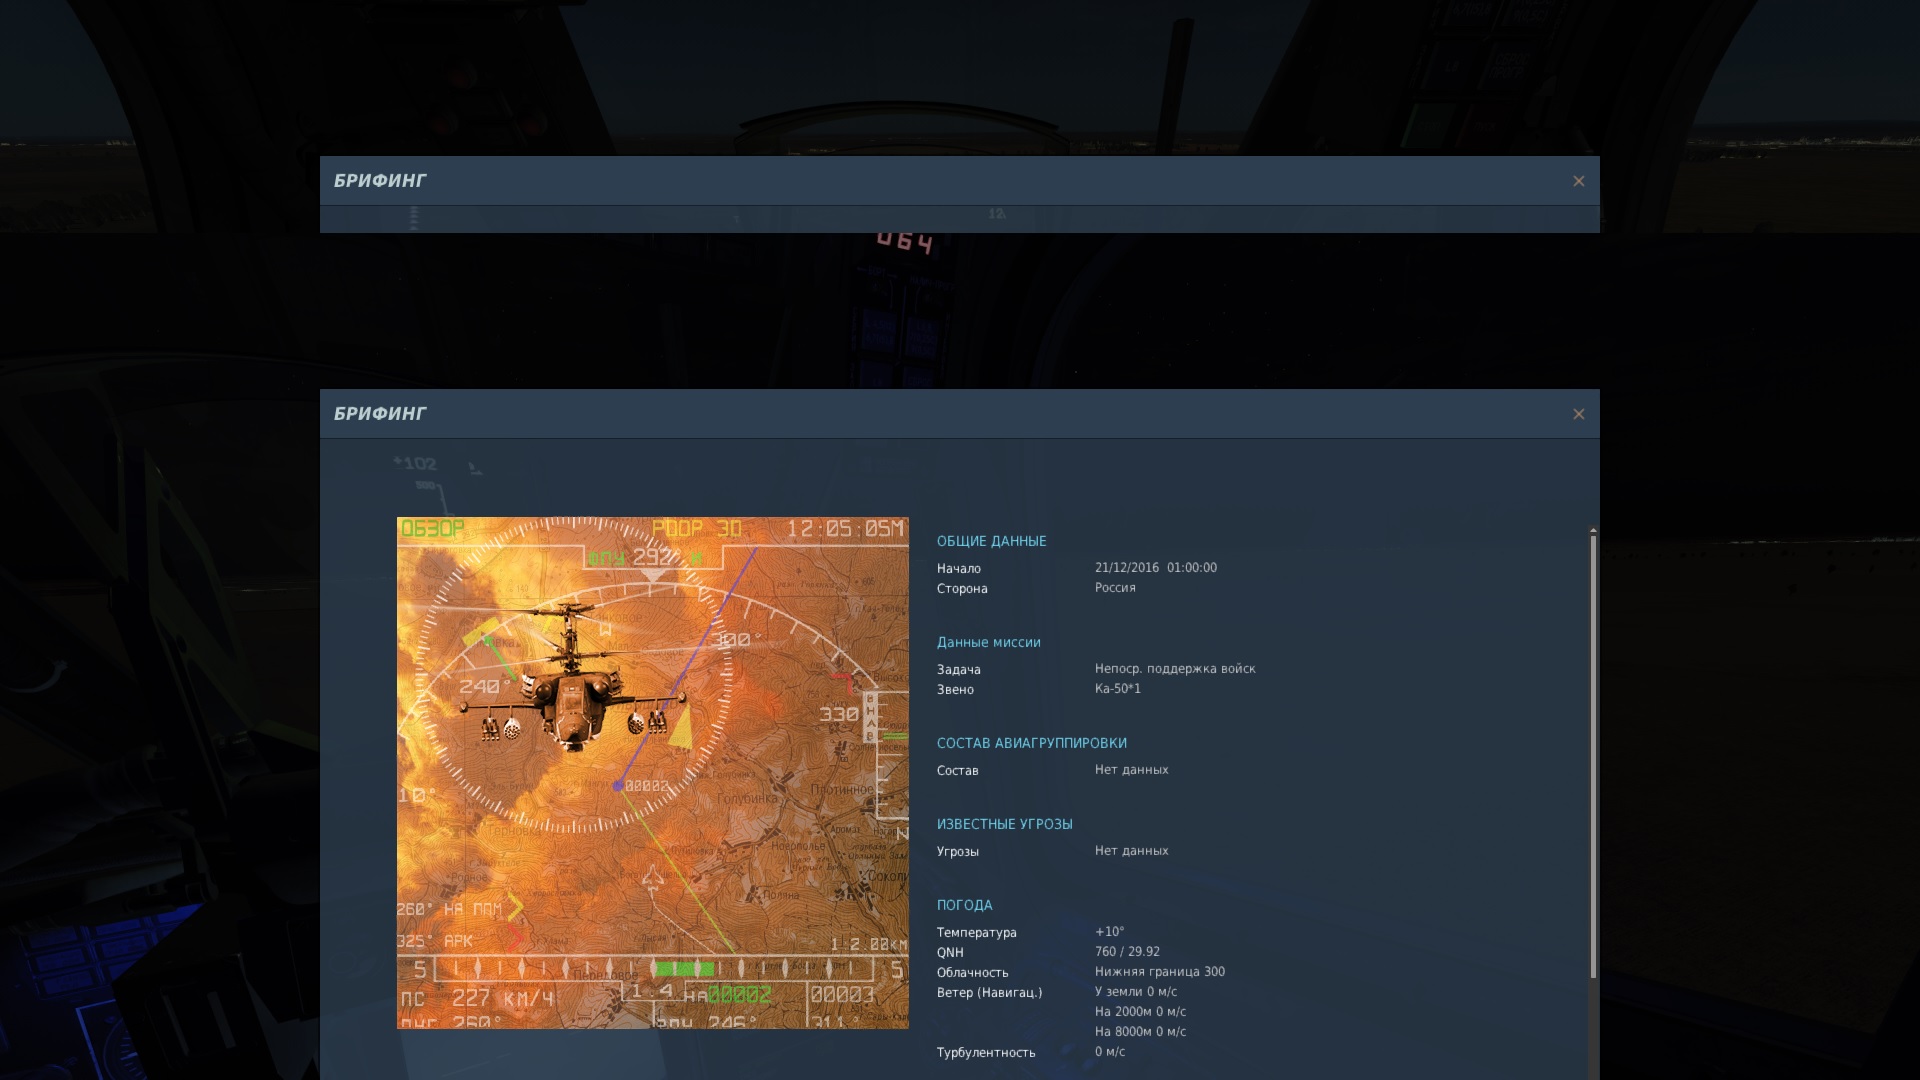Click the lower БРИФИНГ window title
Viewport: 1920px width, 1080px height.
tap(380, 414)
